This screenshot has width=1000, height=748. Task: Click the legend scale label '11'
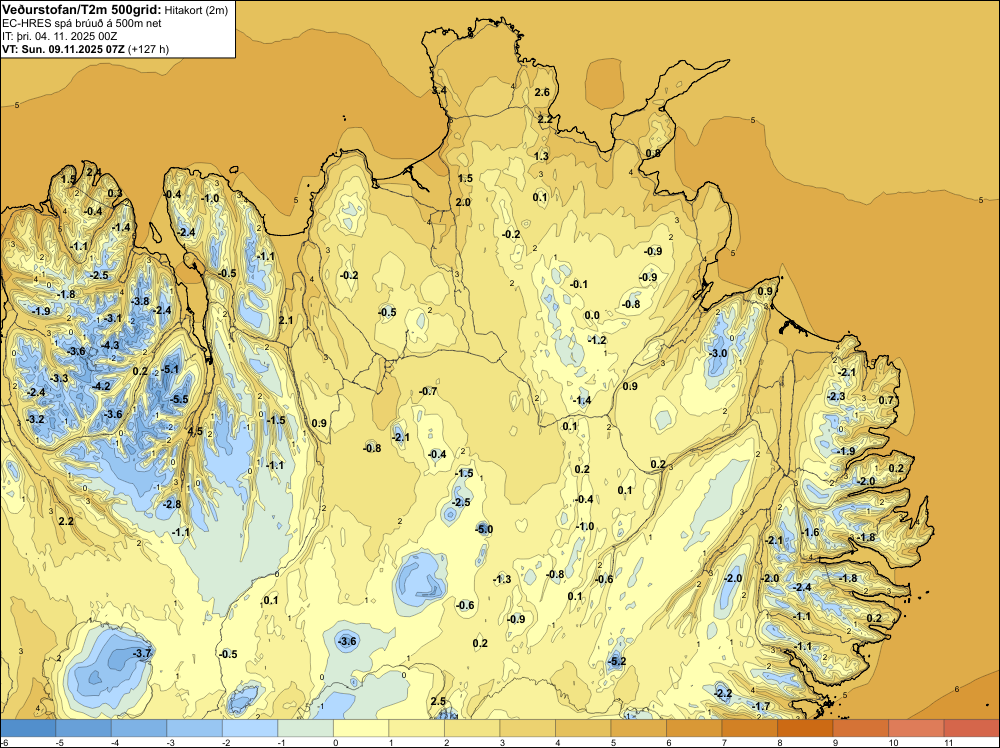click(x=948, y=742)
